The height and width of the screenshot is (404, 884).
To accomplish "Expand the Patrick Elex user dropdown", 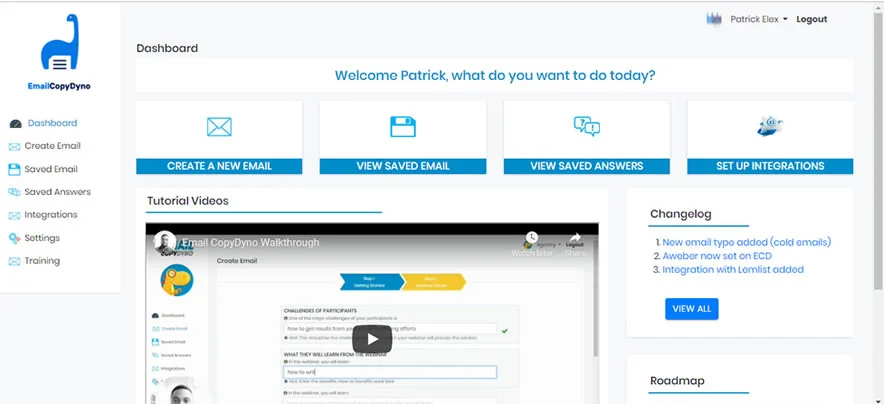I will (x=758, y=19).
